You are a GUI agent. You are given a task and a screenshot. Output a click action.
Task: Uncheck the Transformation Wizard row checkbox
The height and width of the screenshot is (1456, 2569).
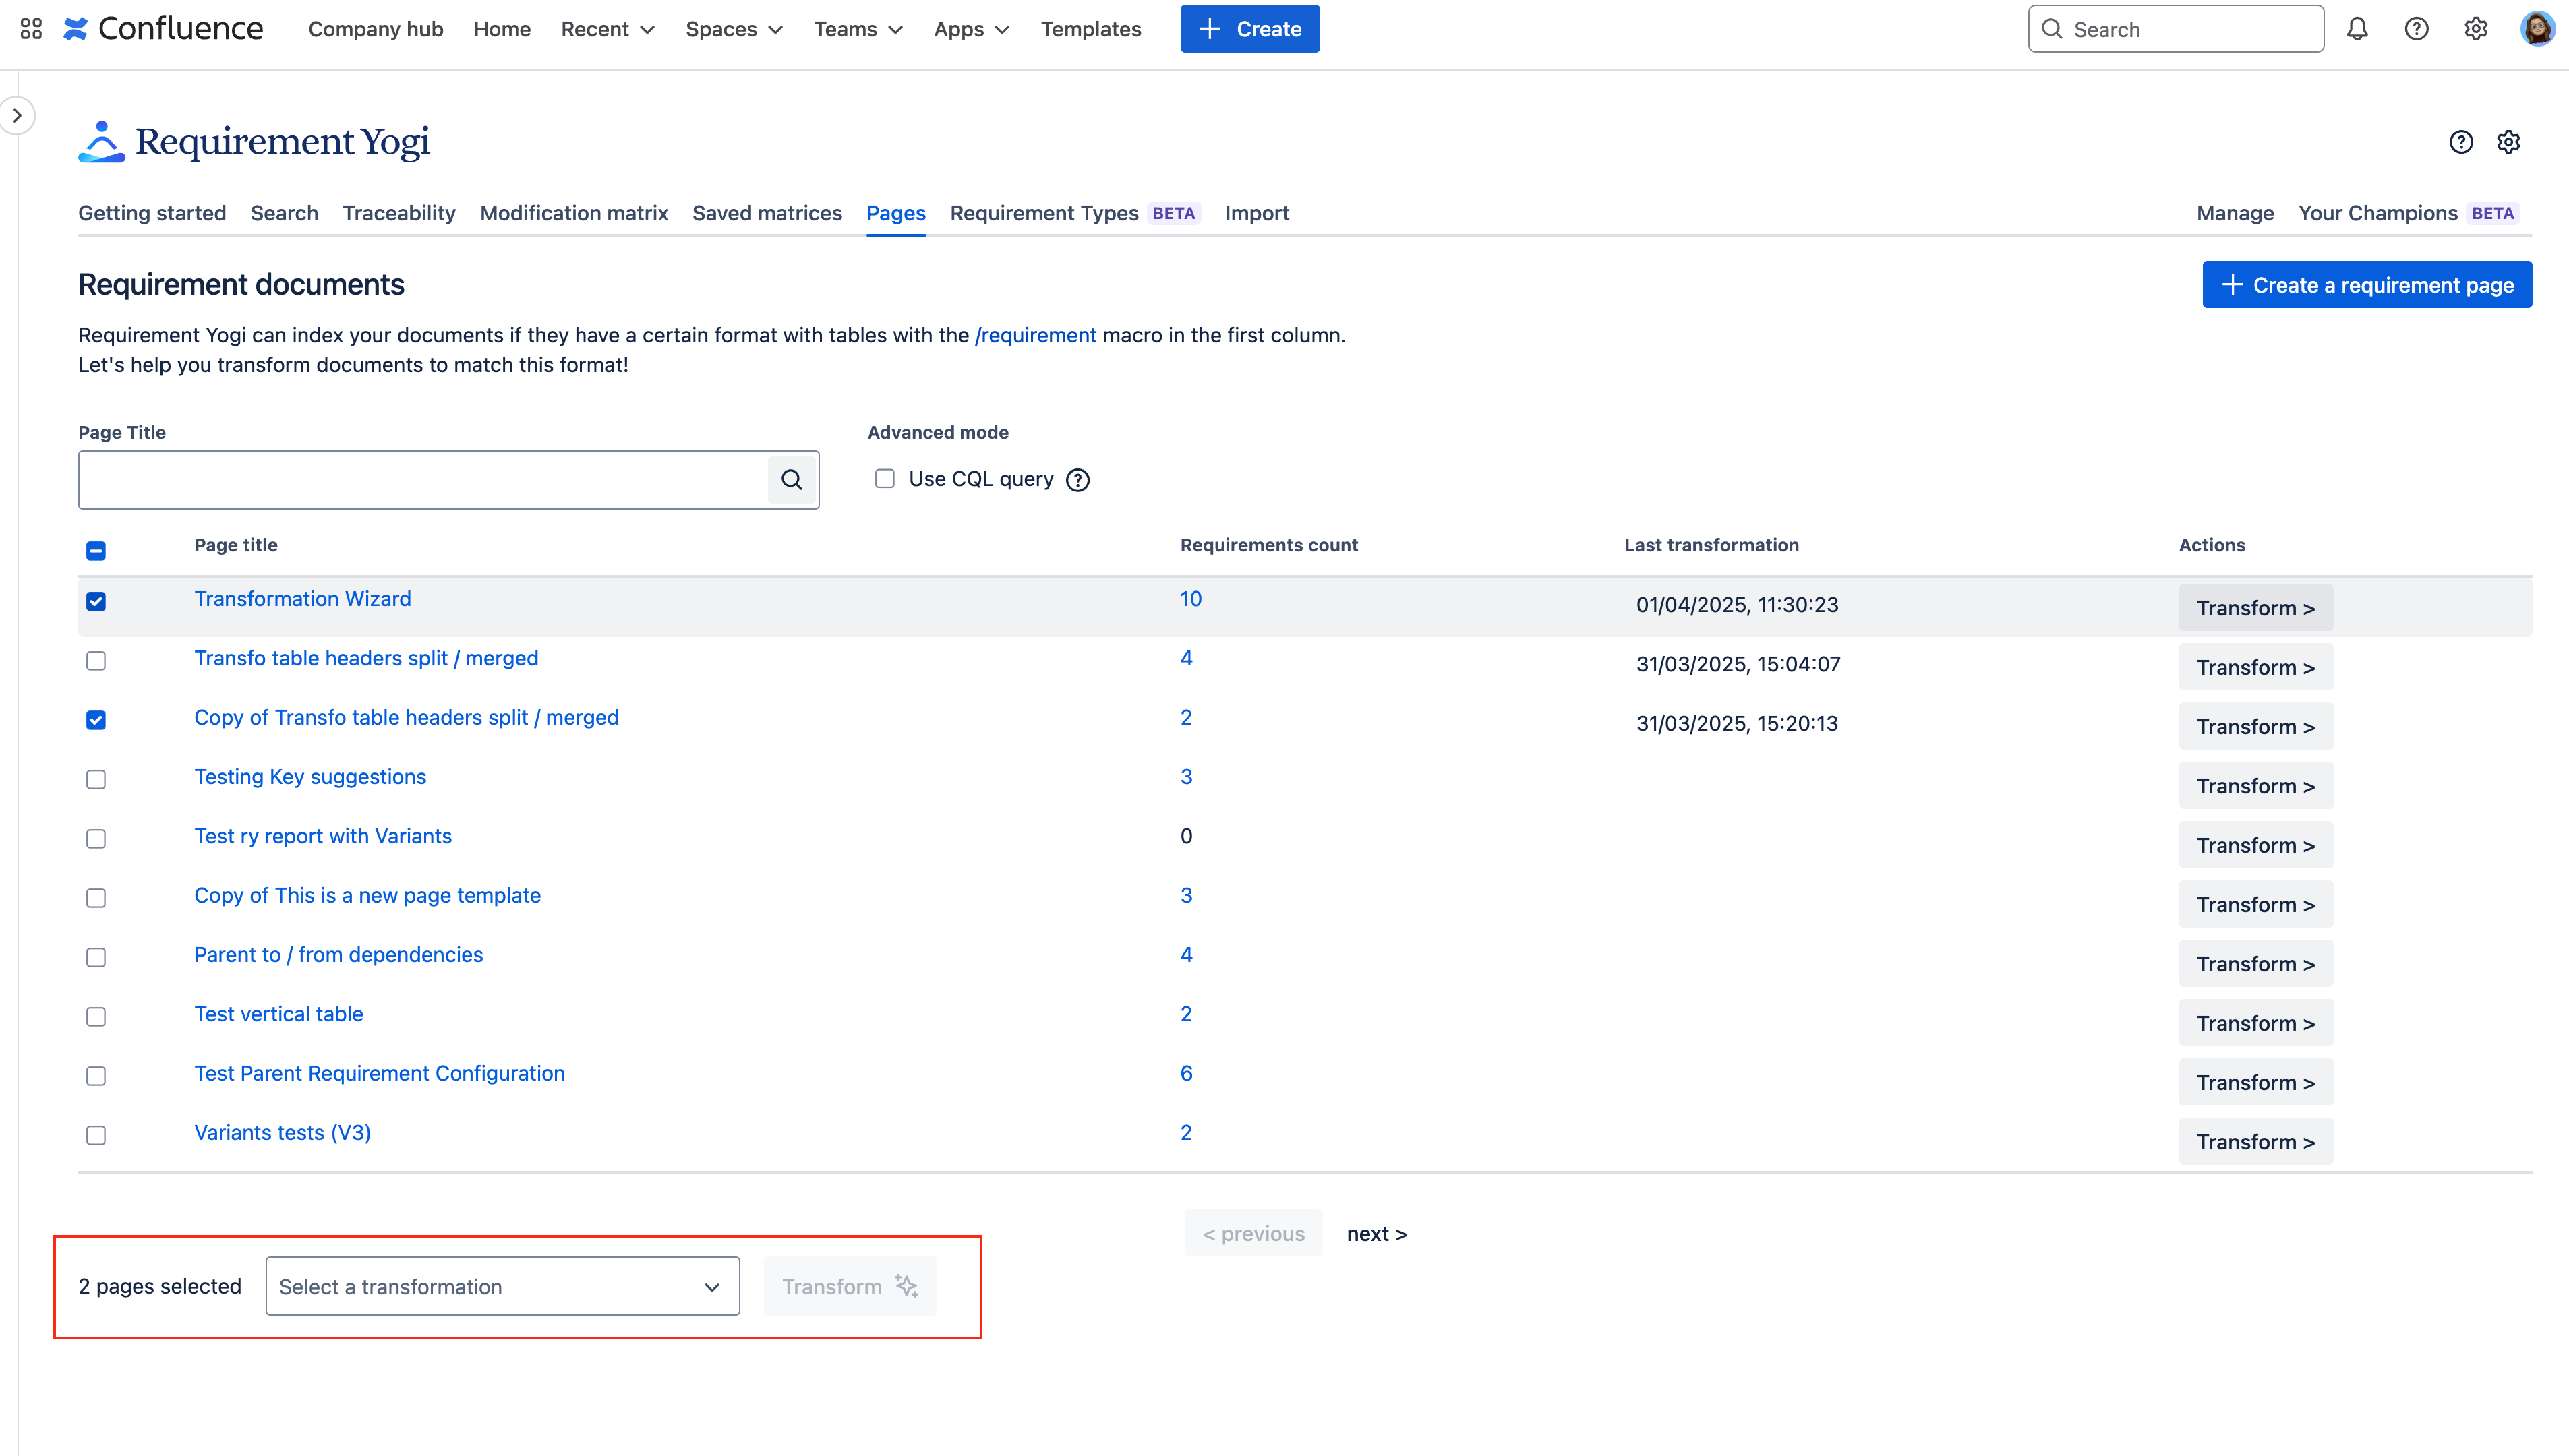point(96,601)
